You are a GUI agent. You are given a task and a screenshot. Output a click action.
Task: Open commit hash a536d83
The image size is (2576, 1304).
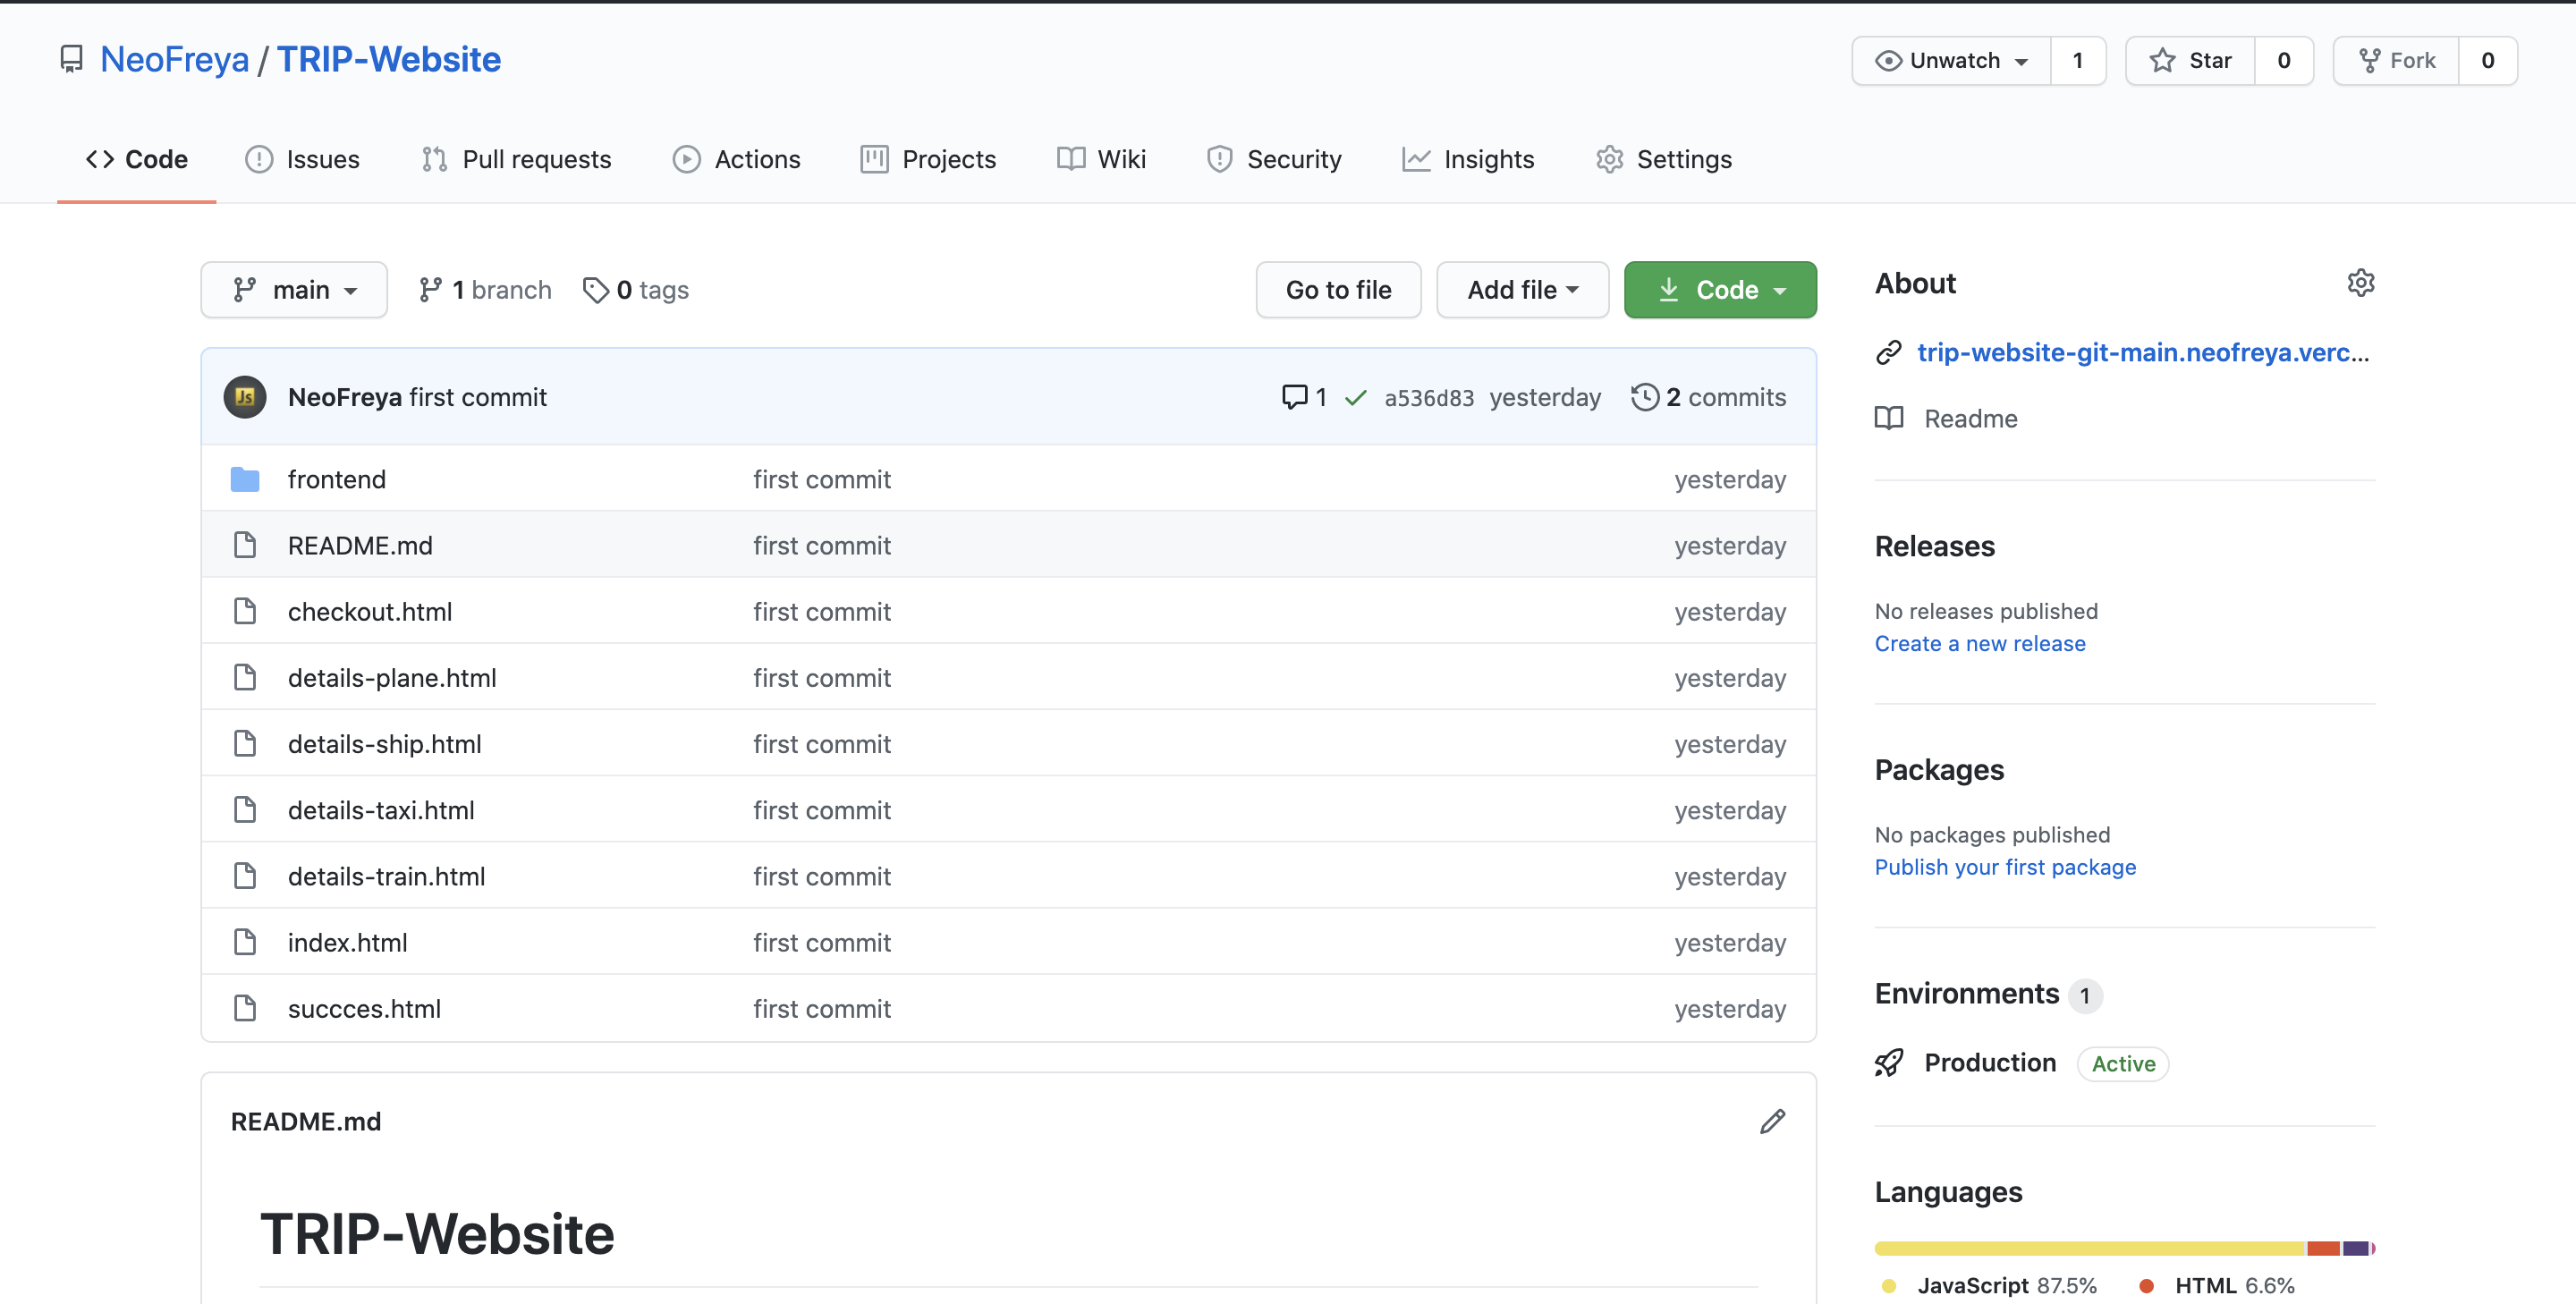pyautogui.click(x=1429, y=398)
